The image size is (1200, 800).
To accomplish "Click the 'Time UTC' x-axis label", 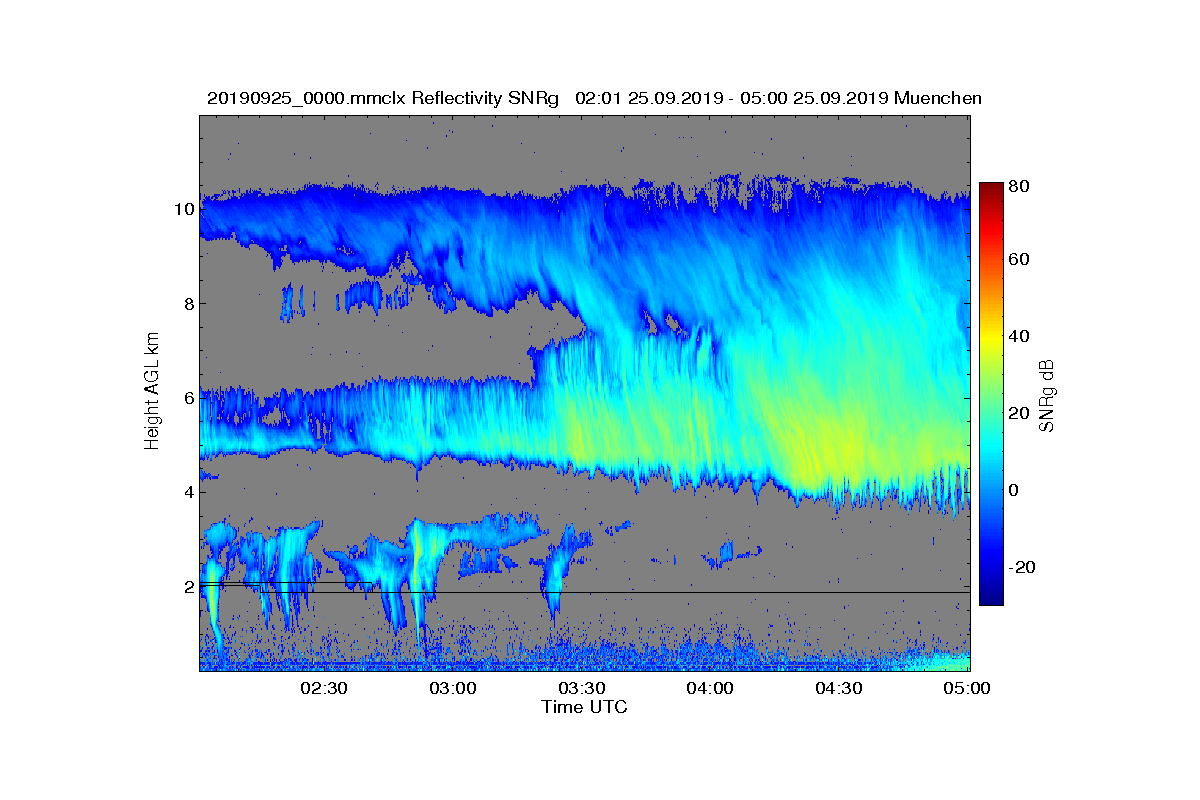I will (x=585, y=707).
